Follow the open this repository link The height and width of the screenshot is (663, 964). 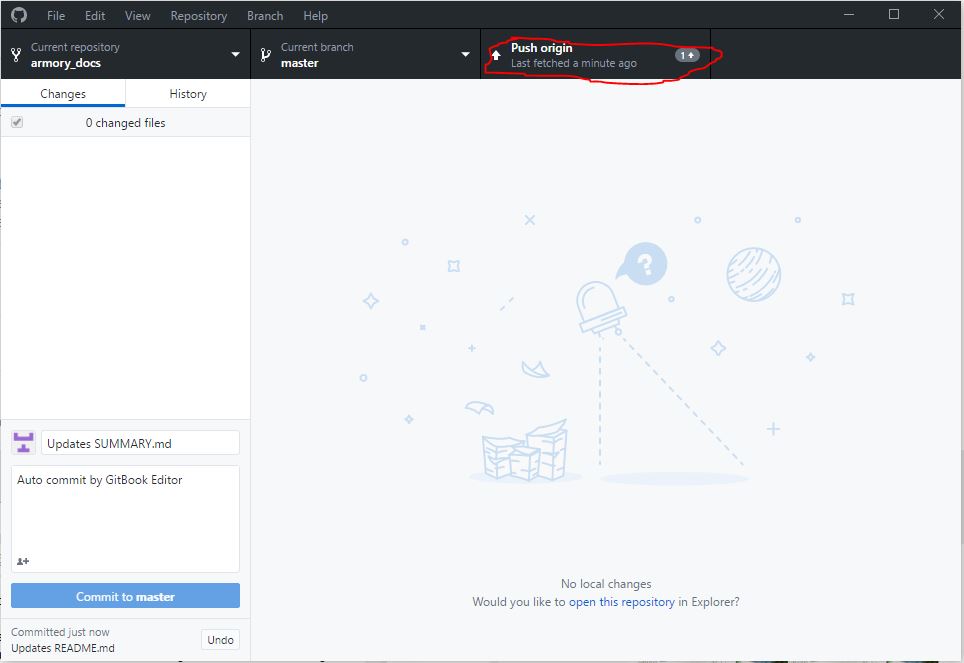[x=622, y=601]
